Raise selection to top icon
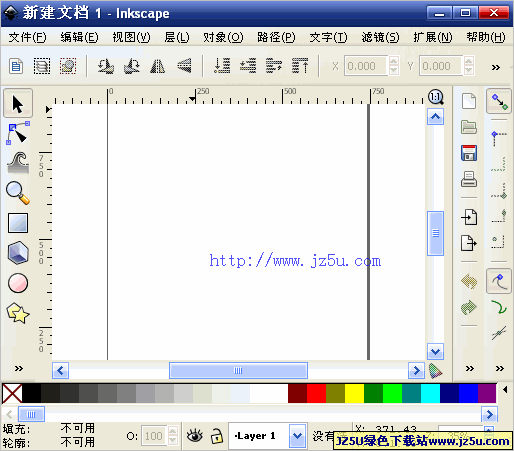The height and width of the screenshot is (451, 514). 300,66
